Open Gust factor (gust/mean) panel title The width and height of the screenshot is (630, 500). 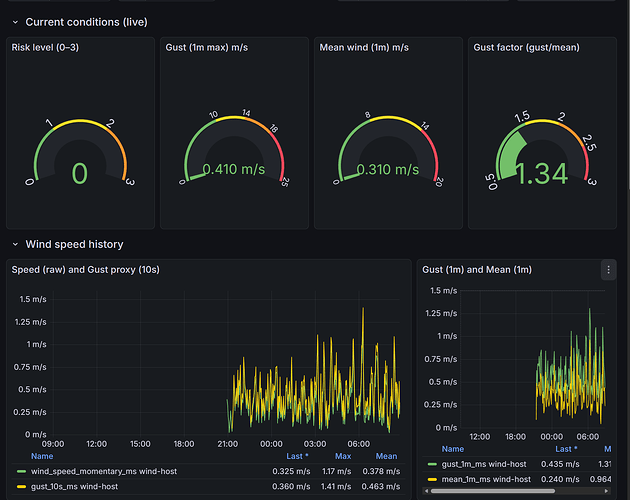tap(526, 46)
